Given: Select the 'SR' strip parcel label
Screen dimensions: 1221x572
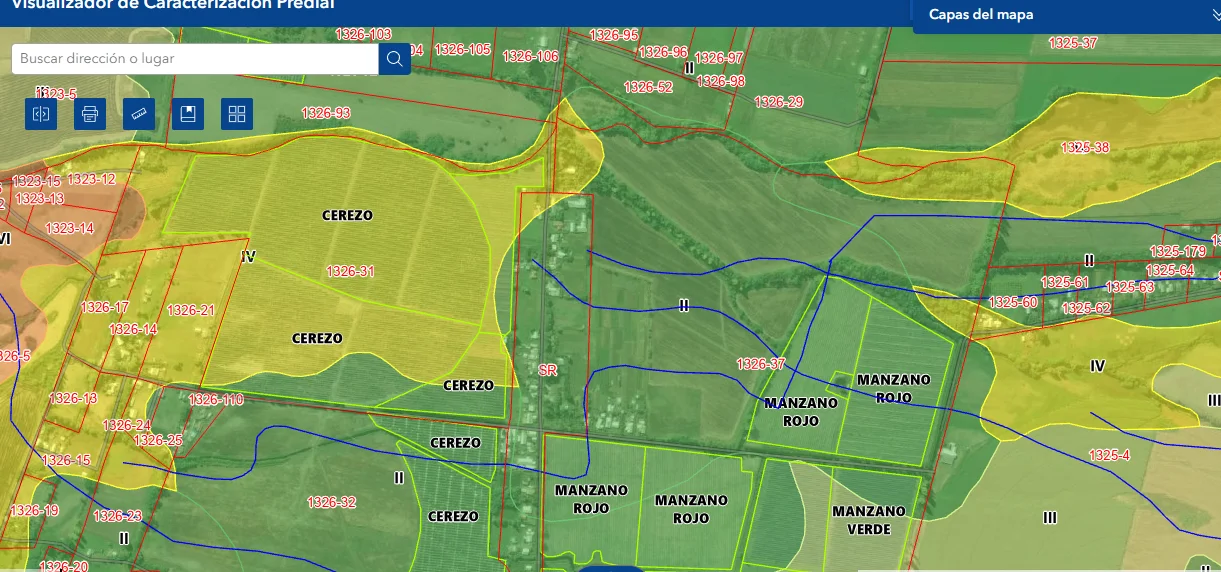Looking at the screenshot, I should click(x=547, y=370).
